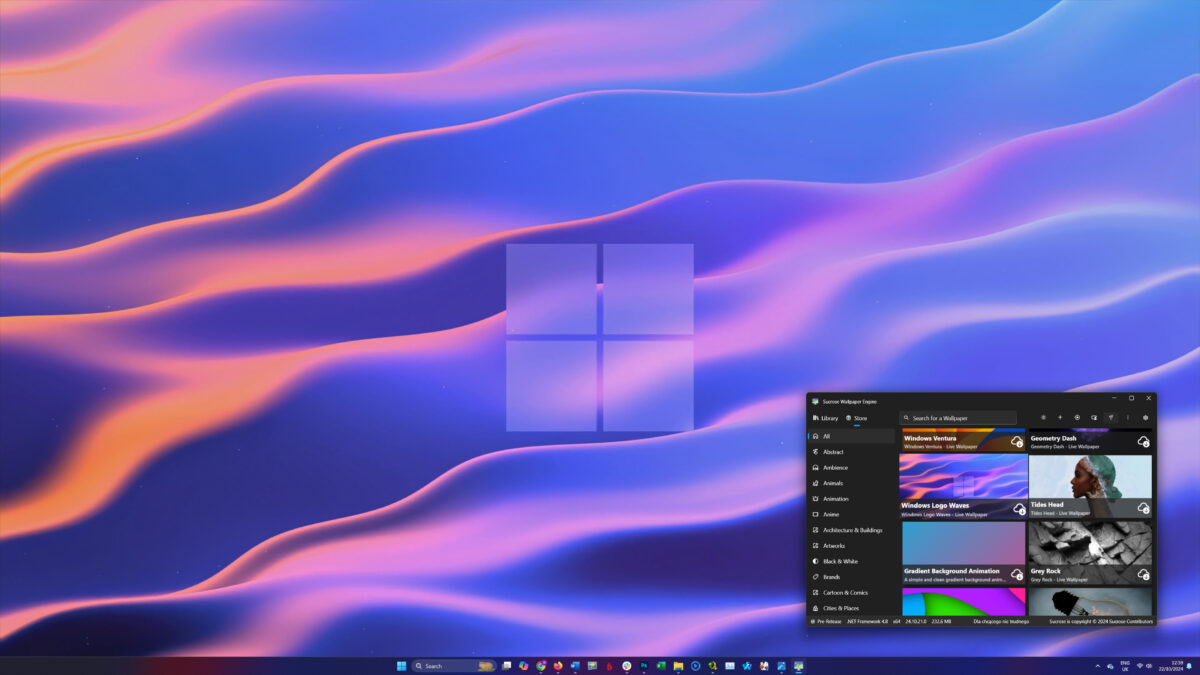
Task: Switch to the Library tab
Action: point(828,418)
